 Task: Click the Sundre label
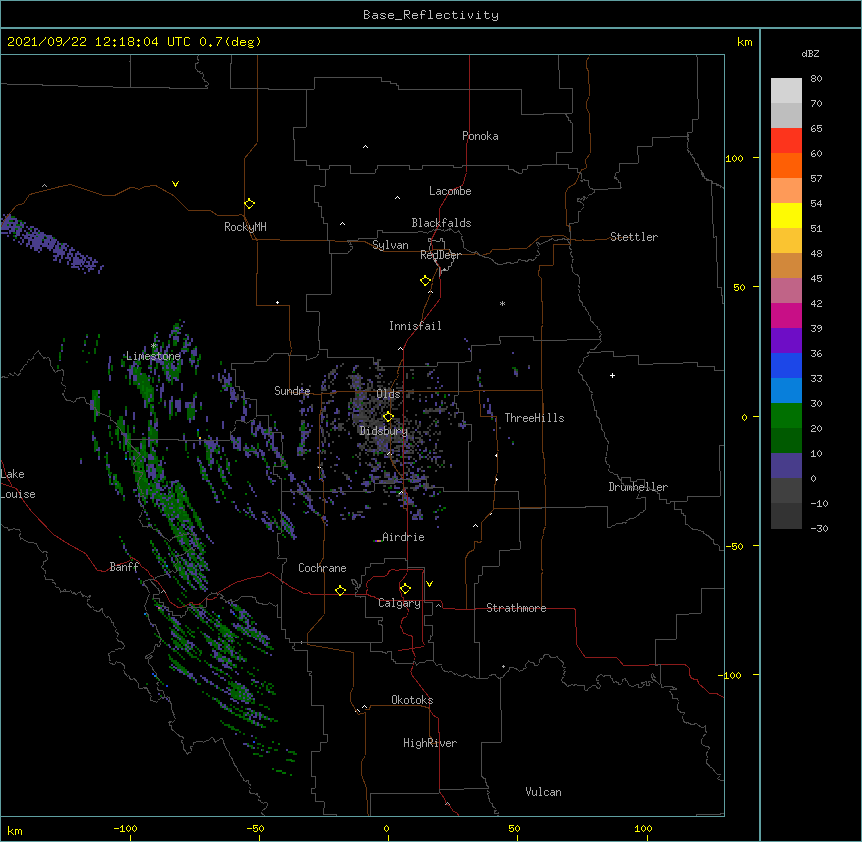tap(292, 391)
